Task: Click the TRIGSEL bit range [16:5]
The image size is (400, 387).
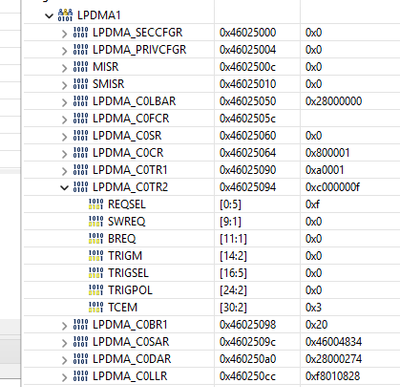Action: point(233,273)
